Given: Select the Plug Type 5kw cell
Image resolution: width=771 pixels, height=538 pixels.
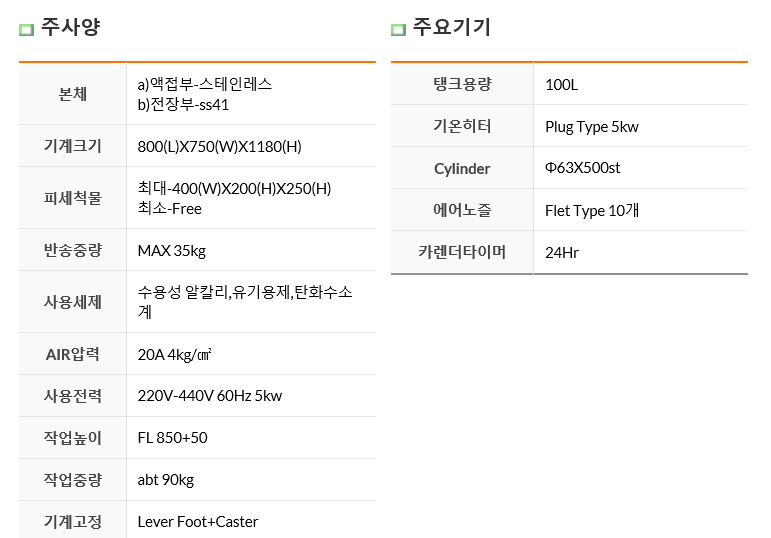Looking at the screenshot, I should coord(641,126).
